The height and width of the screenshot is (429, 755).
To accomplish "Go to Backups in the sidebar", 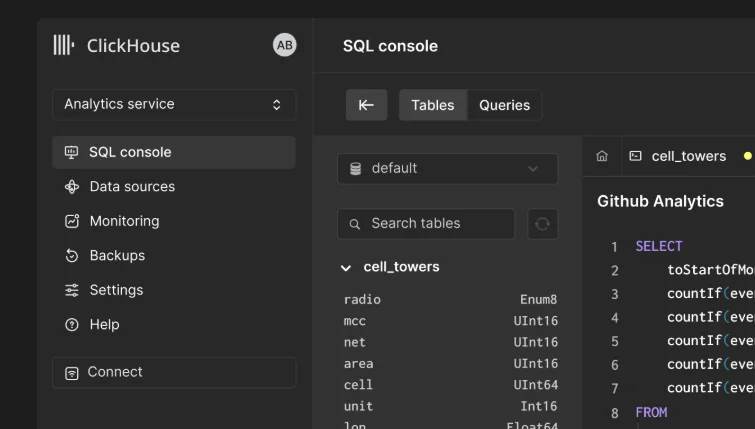I will [117, 256].
